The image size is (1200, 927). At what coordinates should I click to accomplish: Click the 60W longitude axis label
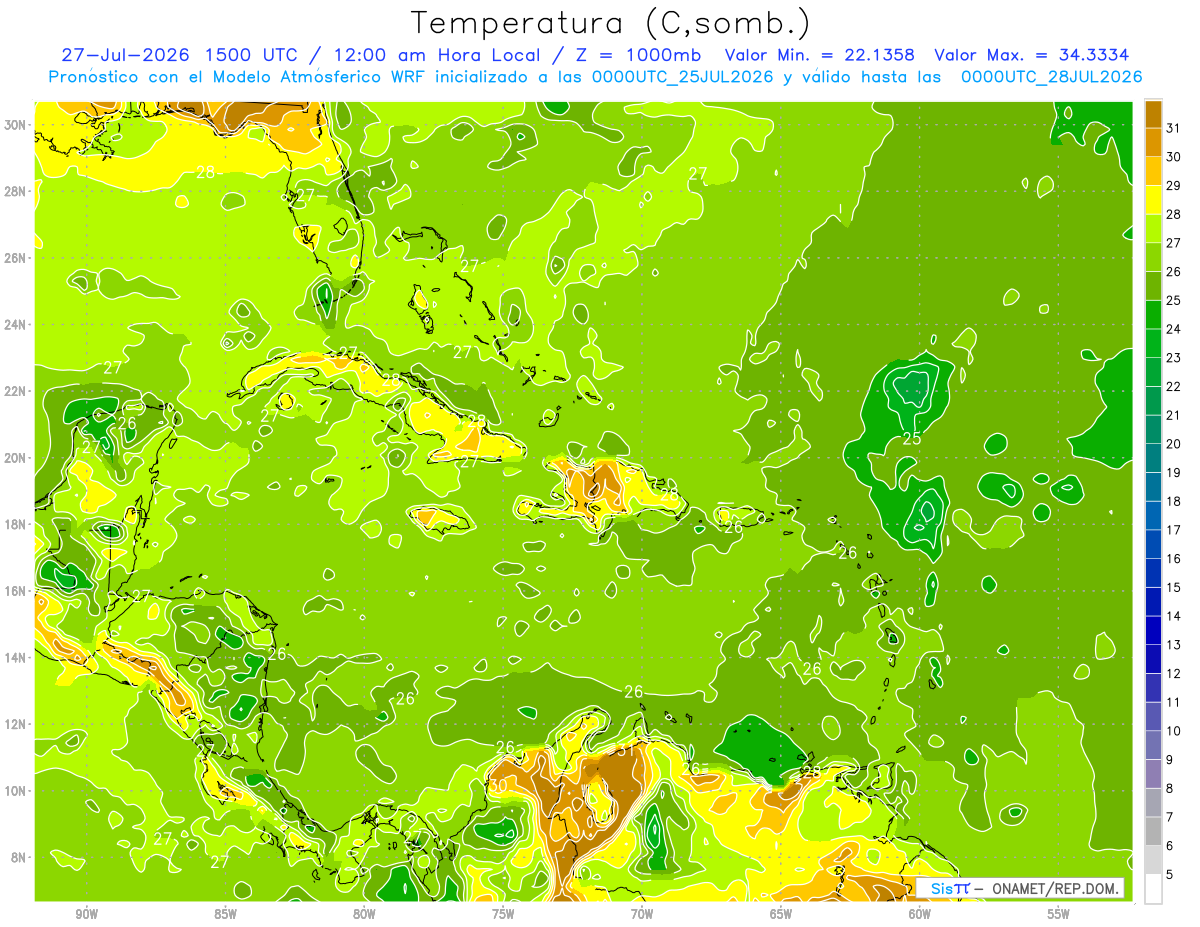pos(920,914)
